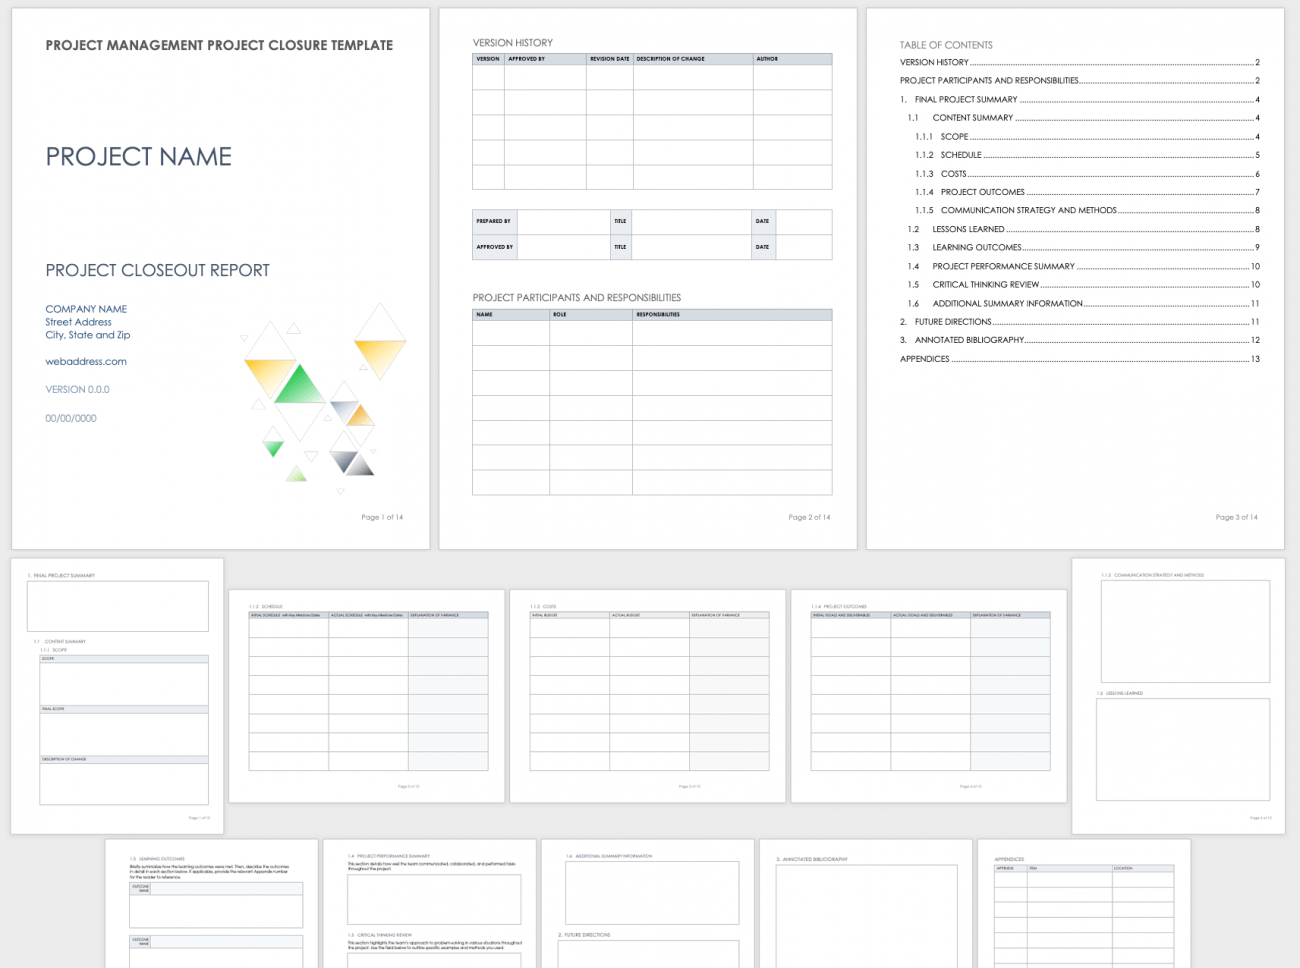The image size is (1300, 968).
Task: Open the 1.2 LESSONS LEARNED contents entry
Action: pos(1084,229)
